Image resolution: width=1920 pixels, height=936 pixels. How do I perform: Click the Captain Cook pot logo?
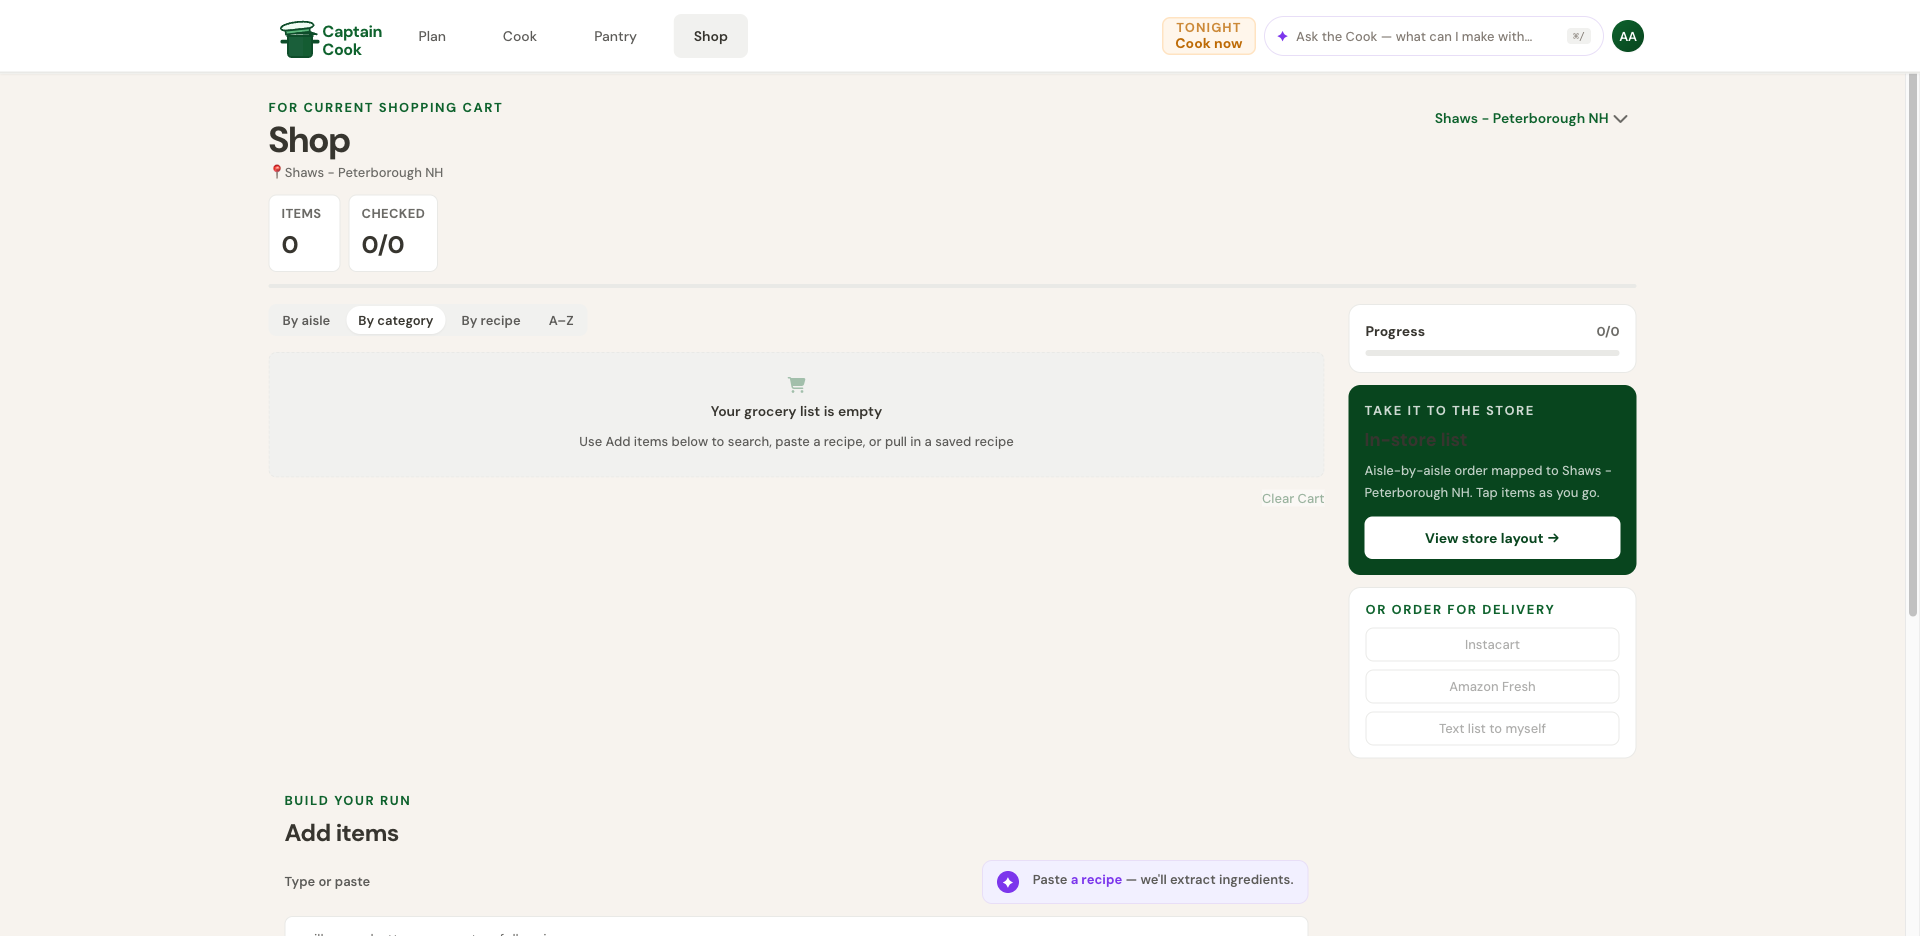(x=298, y=39)
